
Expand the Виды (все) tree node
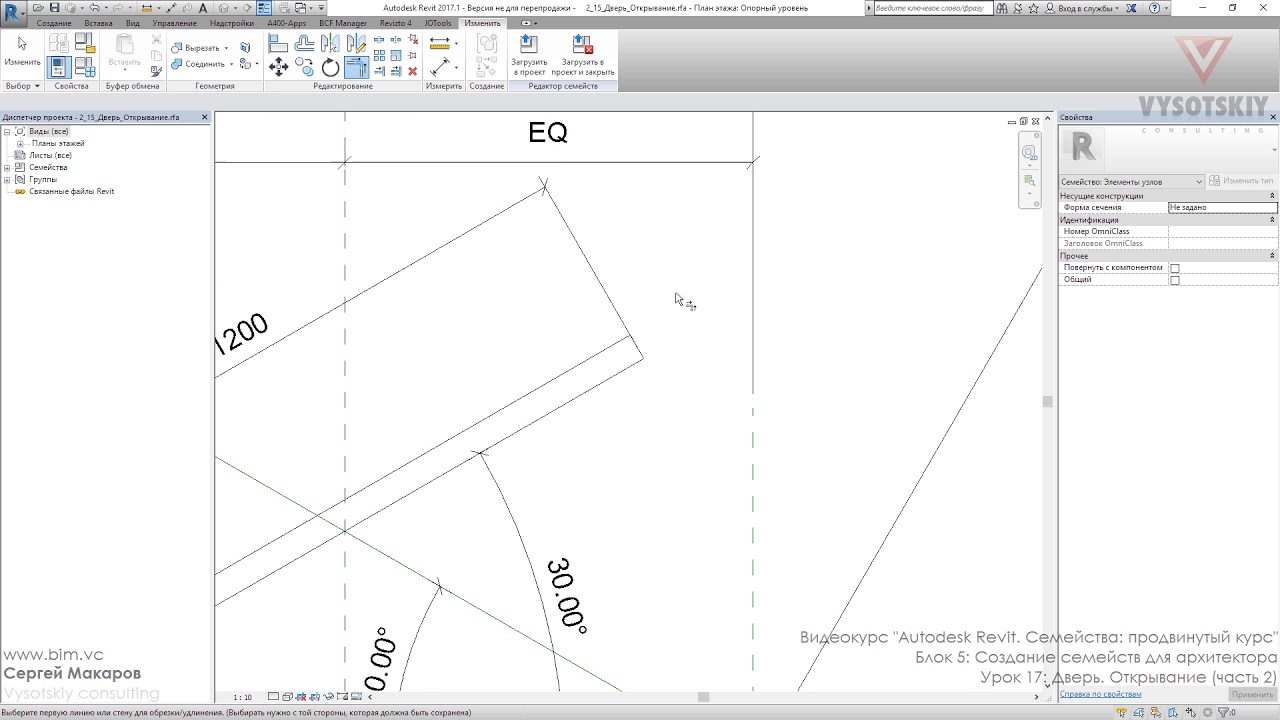tap(7, 131)
